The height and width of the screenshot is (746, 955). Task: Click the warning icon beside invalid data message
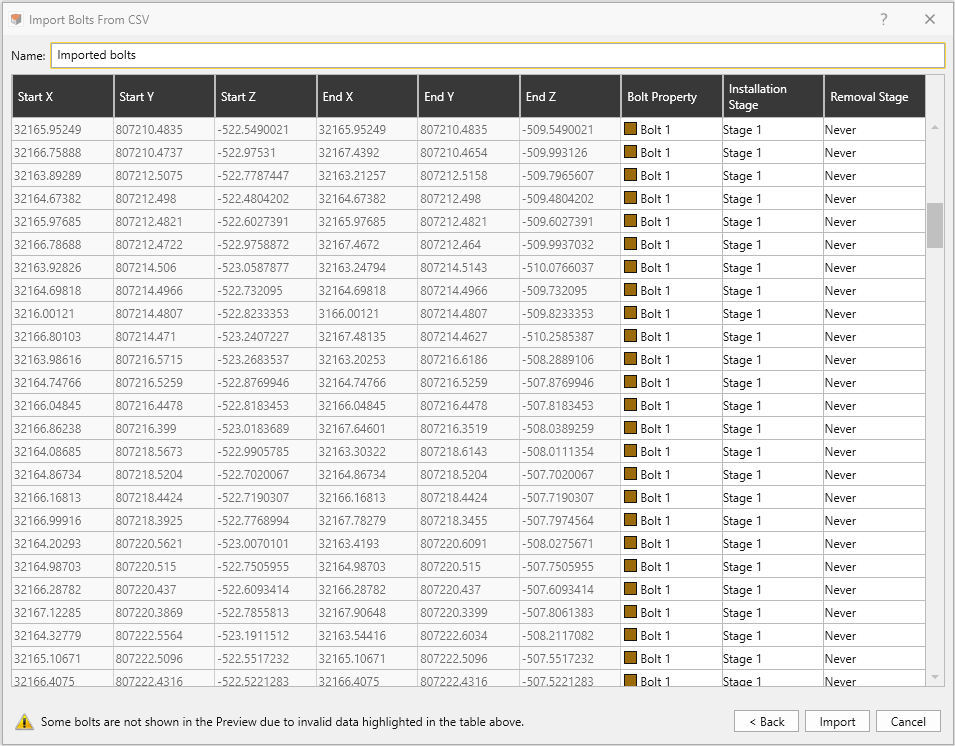tap(24, 721)
